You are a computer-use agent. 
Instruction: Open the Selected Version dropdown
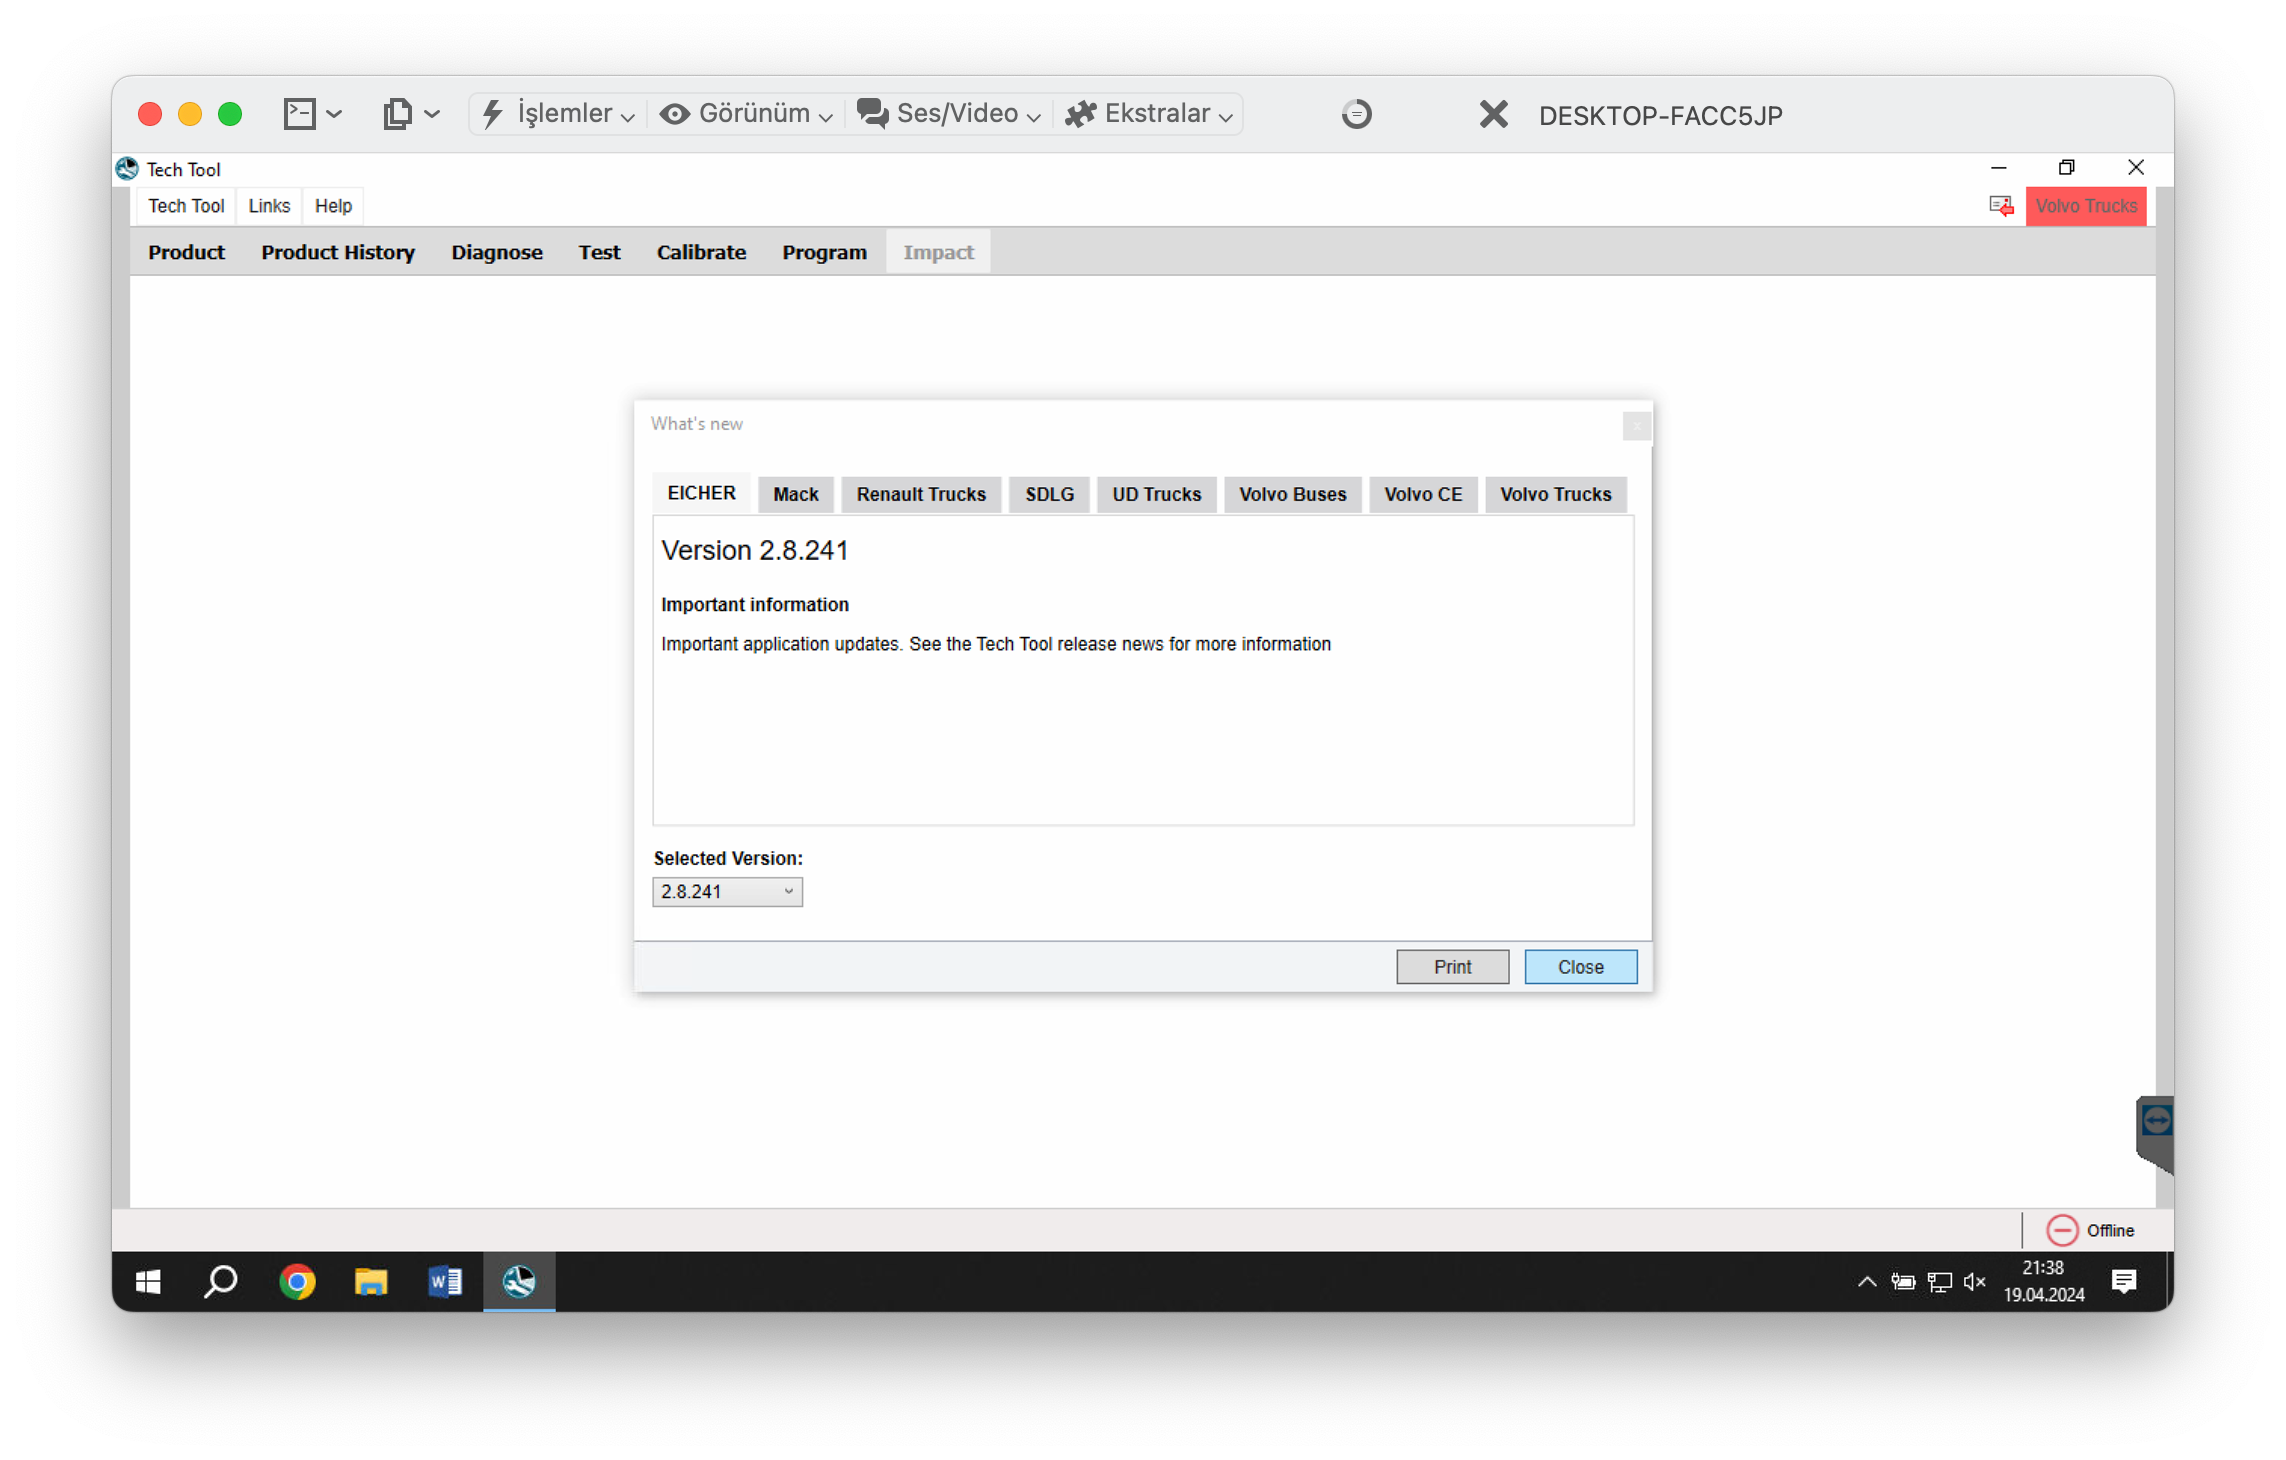coord(727,891)
